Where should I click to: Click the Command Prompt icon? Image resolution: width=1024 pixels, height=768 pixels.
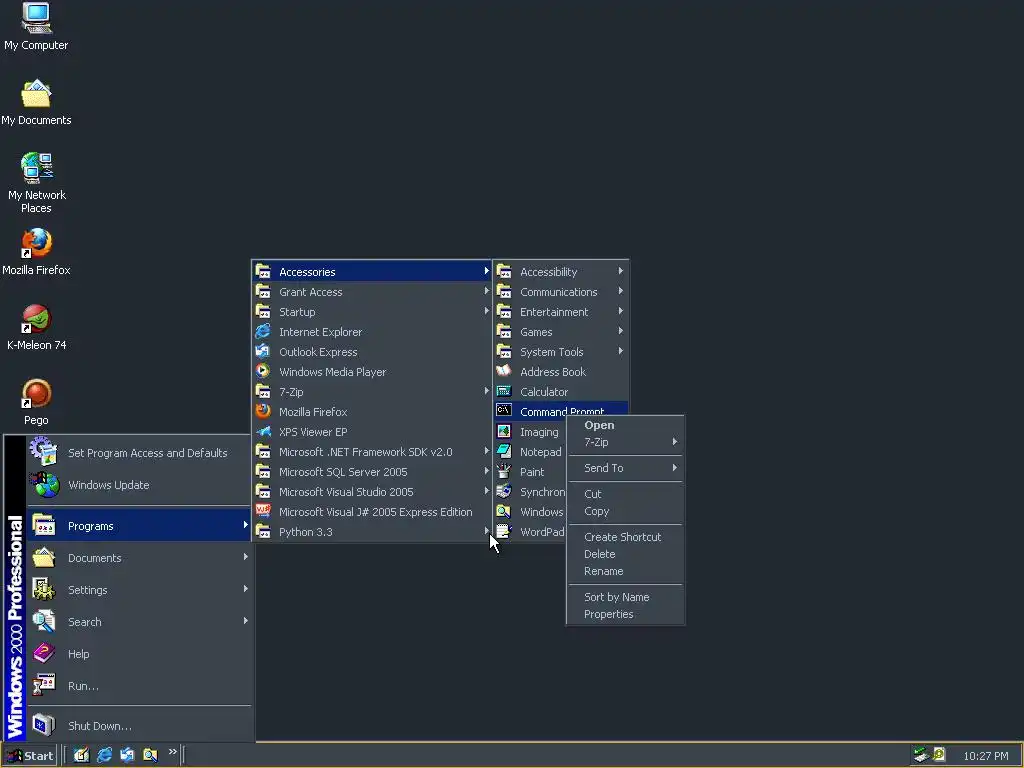(504, 411)
